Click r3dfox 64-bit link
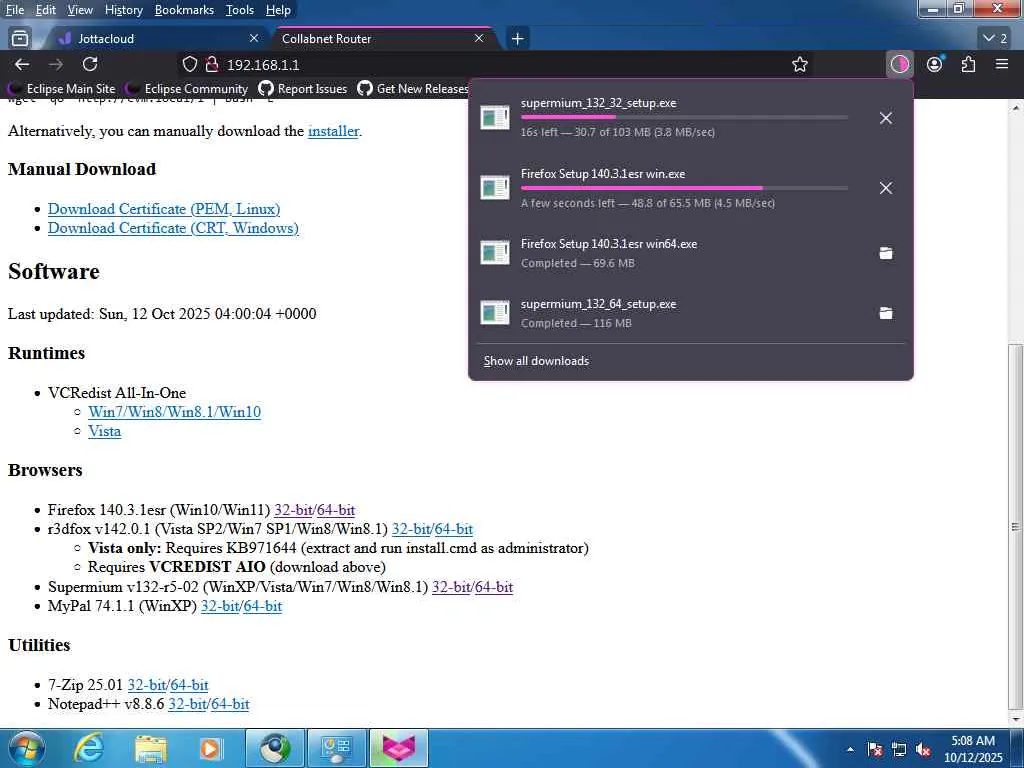The width and height of the screenshot is (1024, 768). pyautogui.click(x=453, y=529)
